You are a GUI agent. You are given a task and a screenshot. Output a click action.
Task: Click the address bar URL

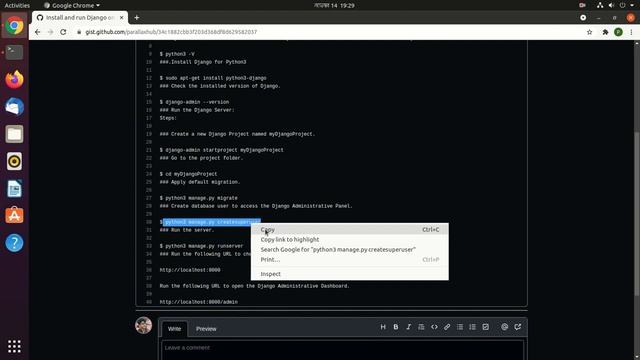coord(171,32)
